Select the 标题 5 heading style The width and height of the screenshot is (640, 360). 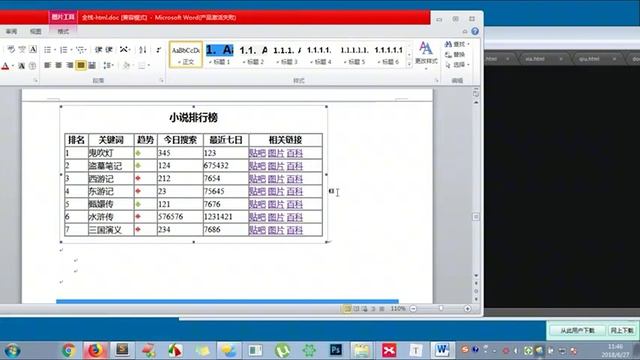tap(354, 54)
